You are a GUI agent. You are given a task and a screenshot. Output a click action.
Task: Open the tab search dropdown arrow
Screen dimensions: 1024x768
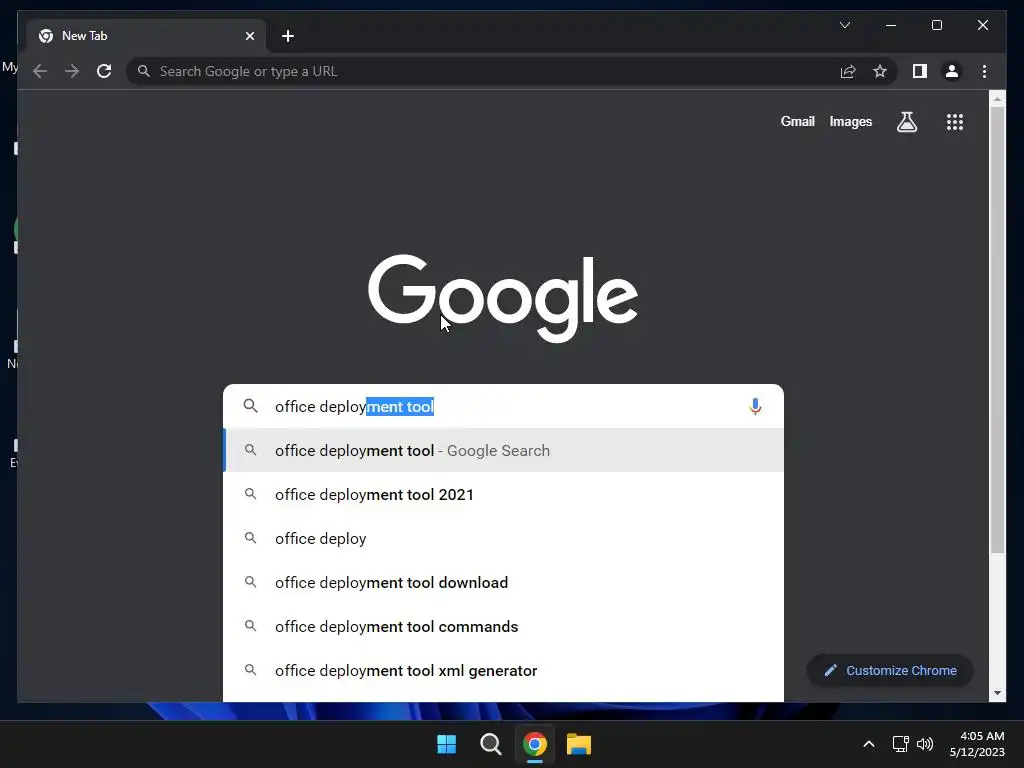844,25
